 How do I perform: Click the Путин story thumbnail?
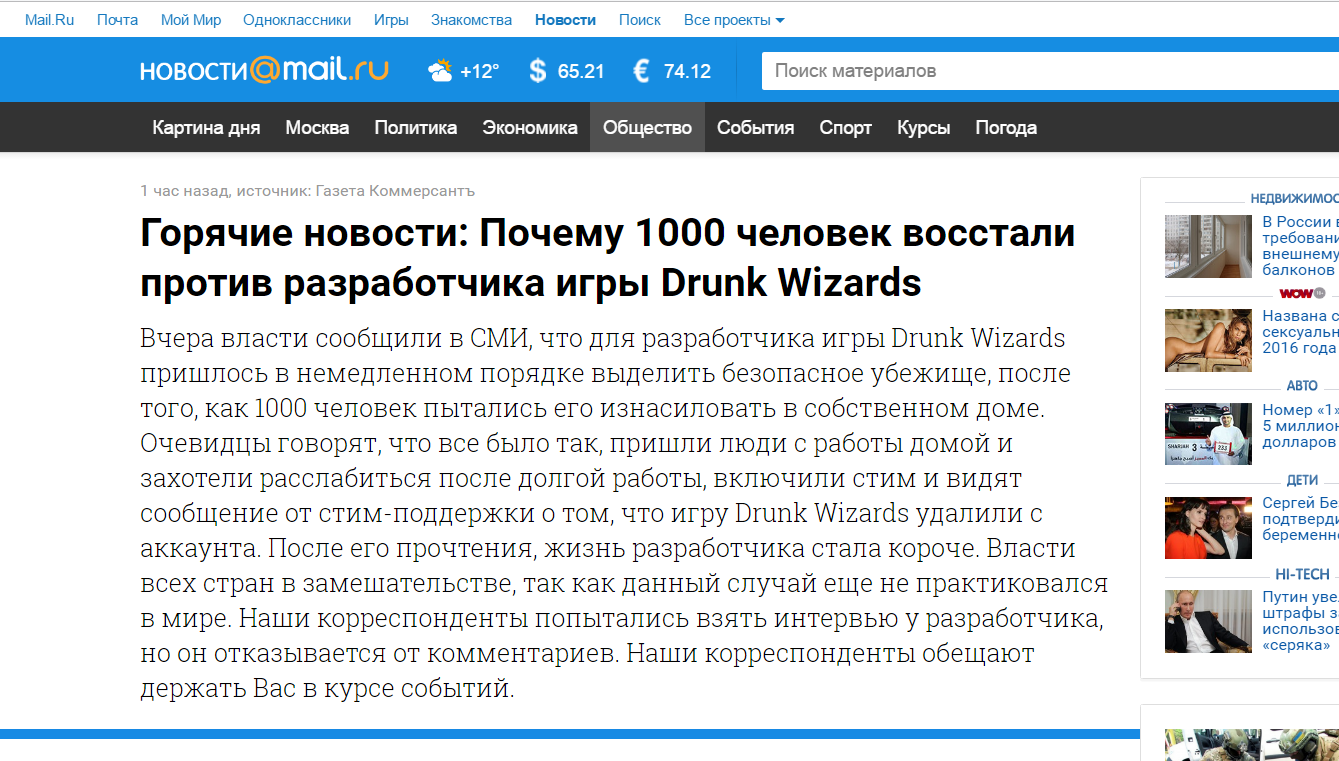[1208, 621]
